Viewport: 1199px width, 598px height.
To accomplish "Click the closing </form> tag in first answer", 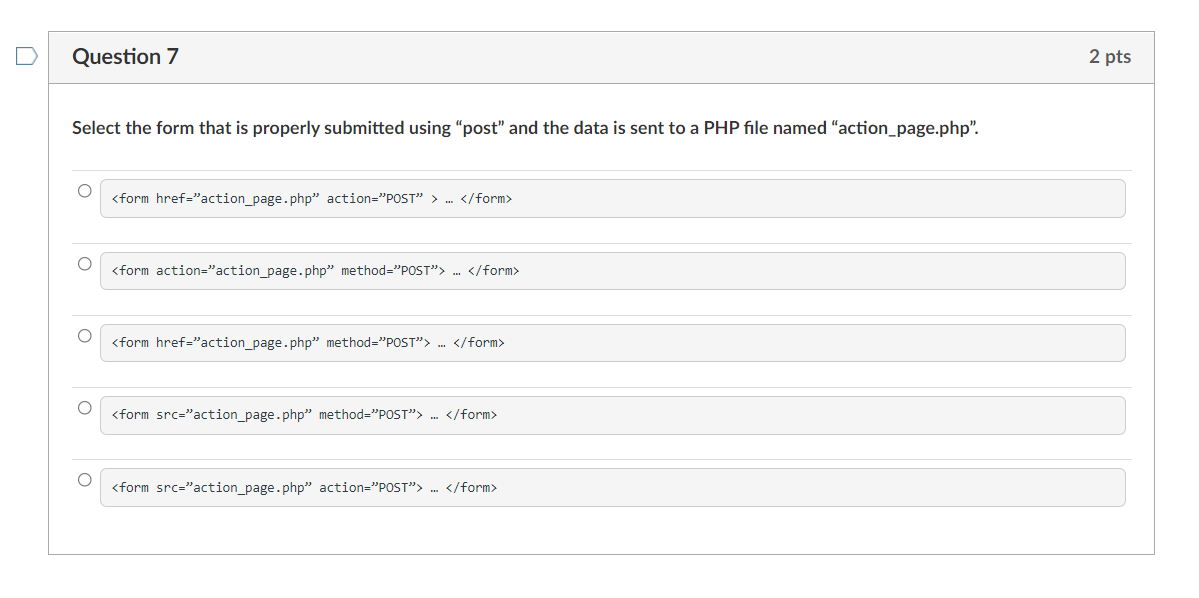I will pos(486,198).
